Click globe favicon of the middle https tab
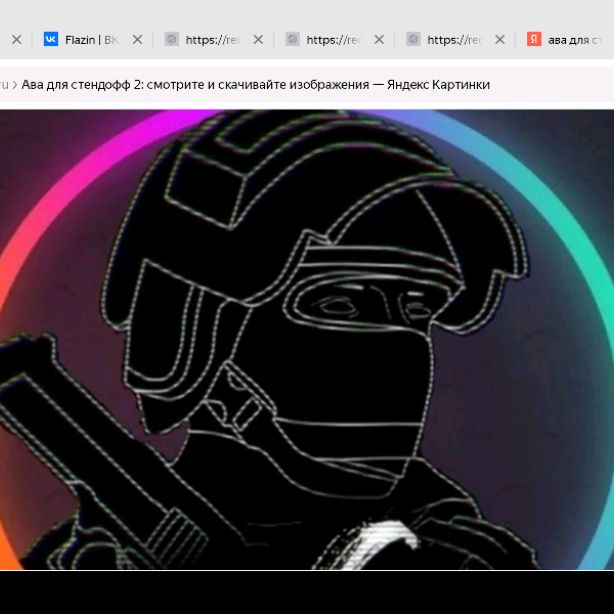This screenshot has height=614, width=614. [x=293, y=39]
